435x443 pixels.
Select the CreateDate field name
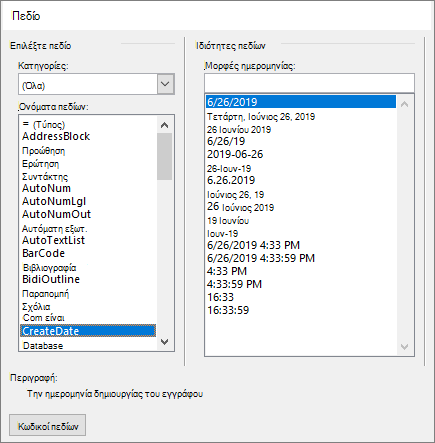click(x=88, y=331)
